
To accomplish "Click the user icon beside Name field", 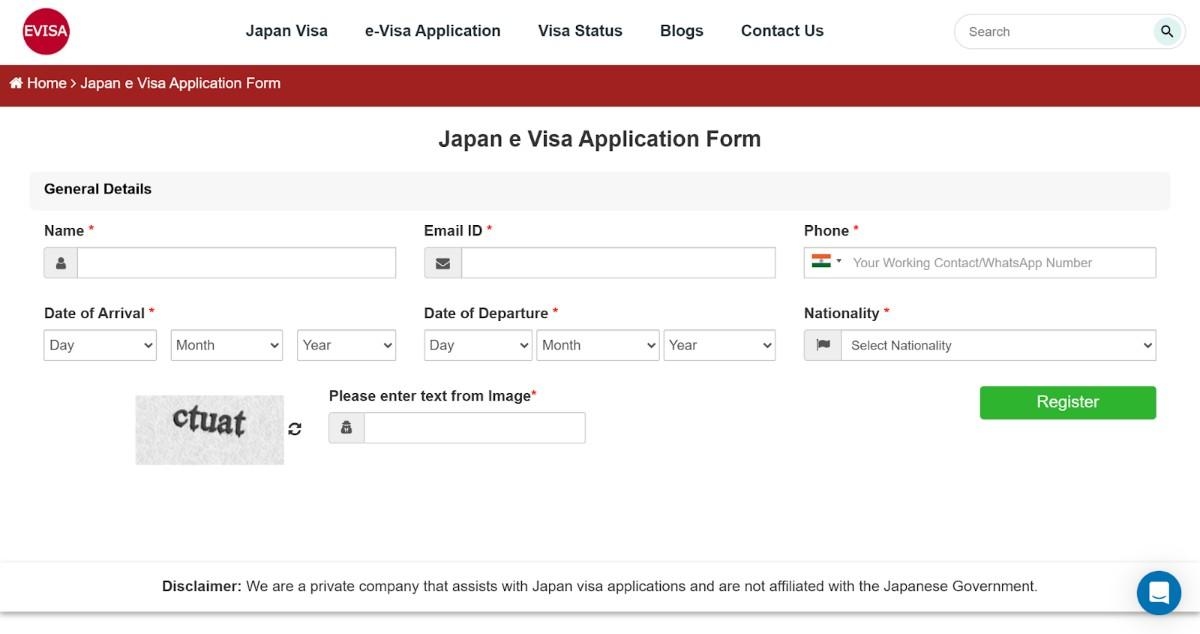I will (61, 263).
